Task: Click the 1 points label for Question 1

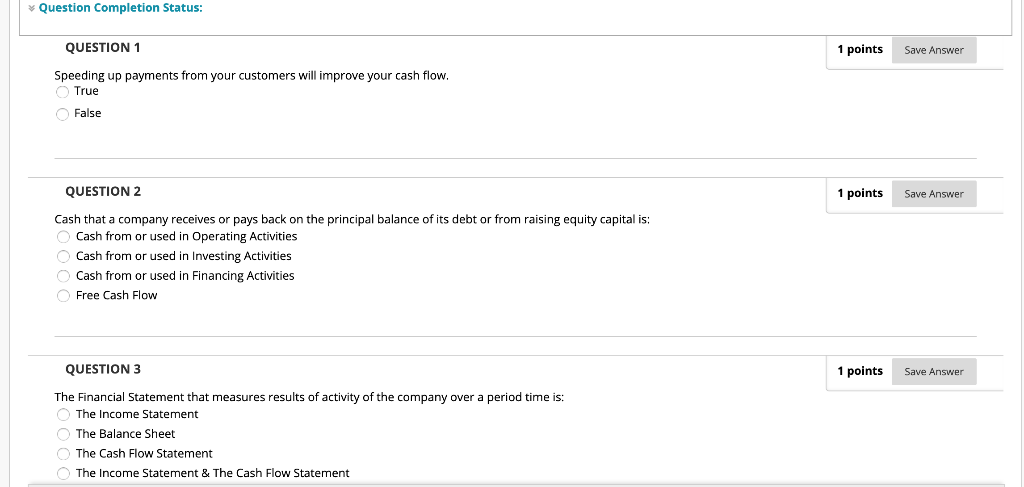Action: coord(860,50)
